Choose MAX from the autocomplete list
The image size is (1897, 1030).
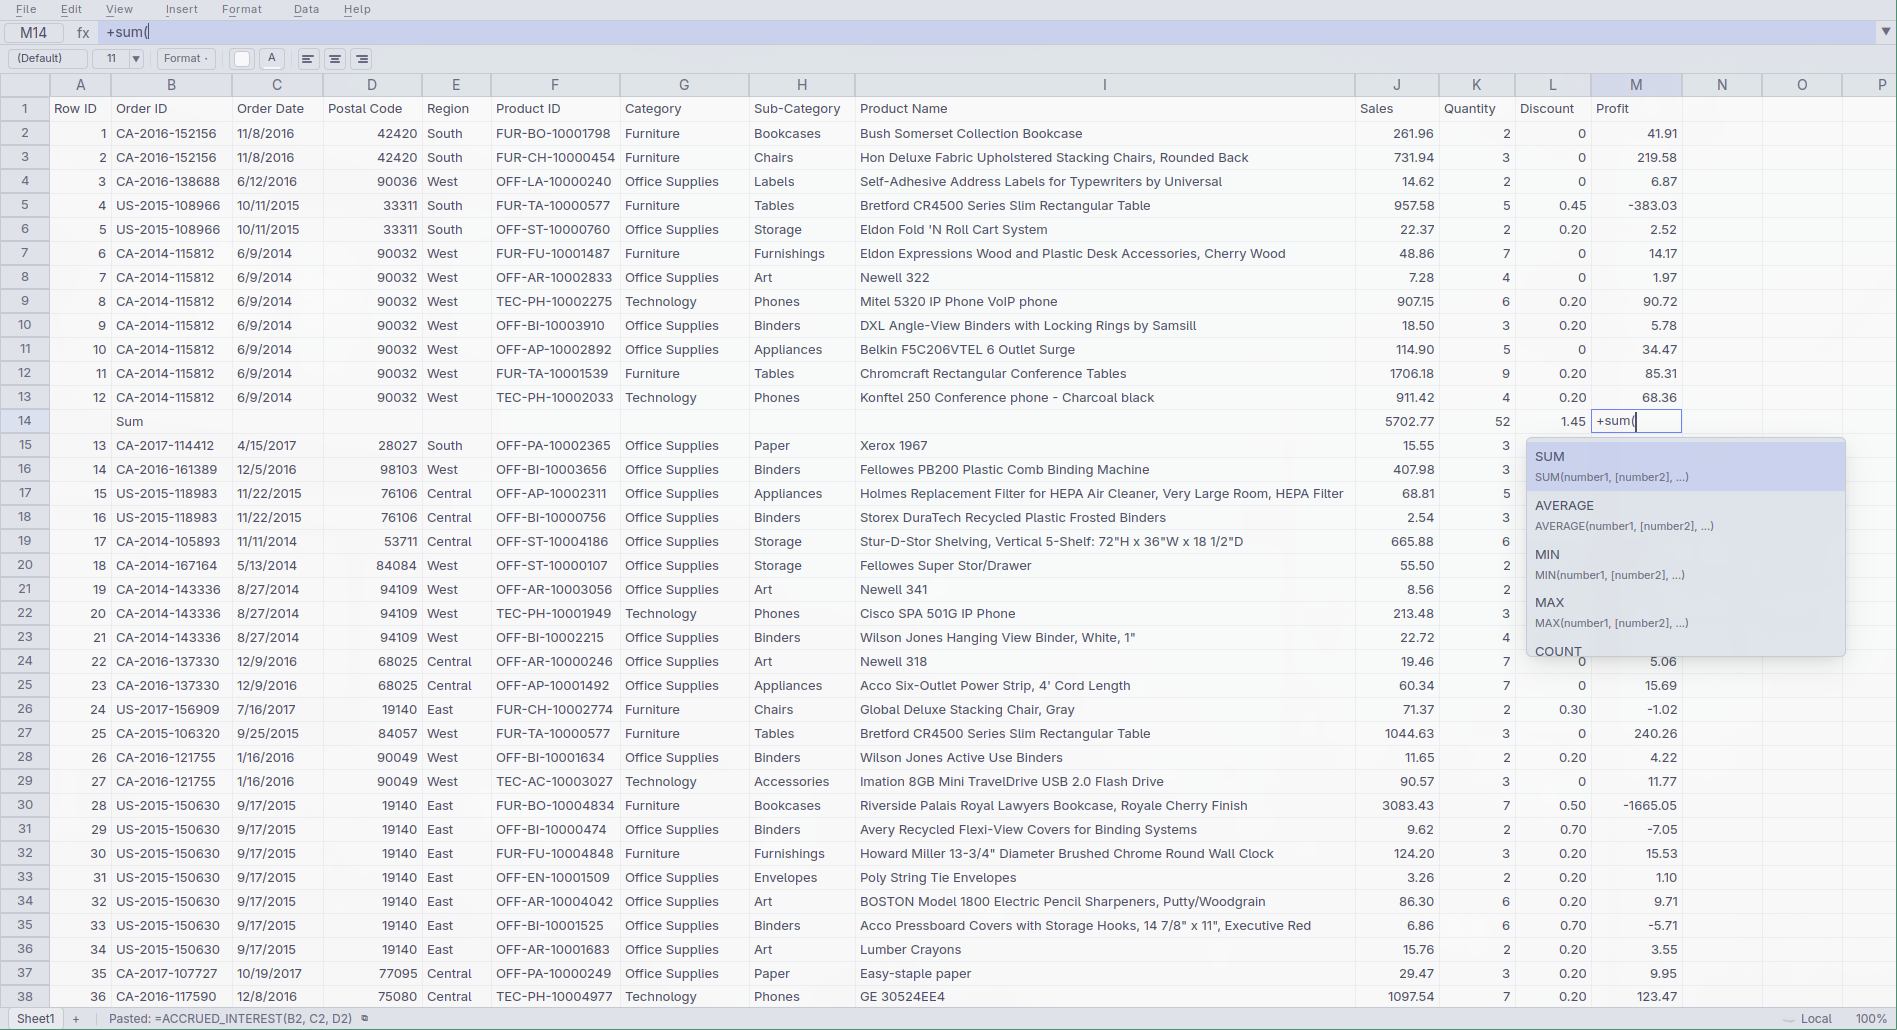tap(1685, 612)
